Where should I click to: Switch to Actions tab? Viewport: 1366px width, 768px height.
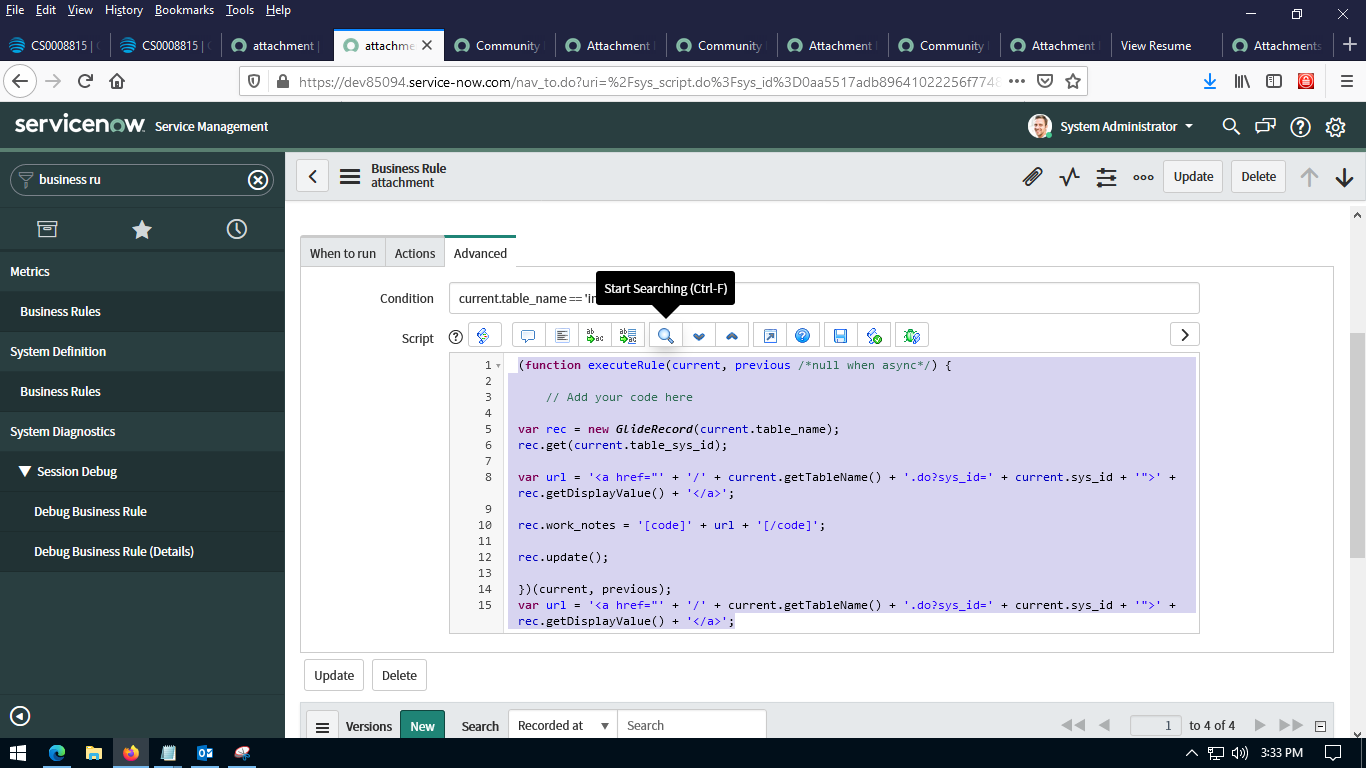click(415, 253)
